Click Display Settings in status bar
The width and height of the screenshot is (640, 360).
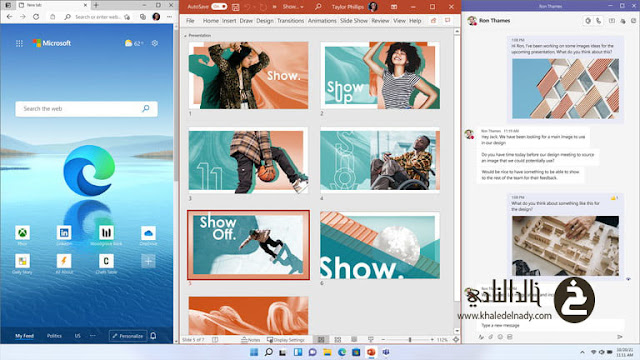(x=286, y=340)
